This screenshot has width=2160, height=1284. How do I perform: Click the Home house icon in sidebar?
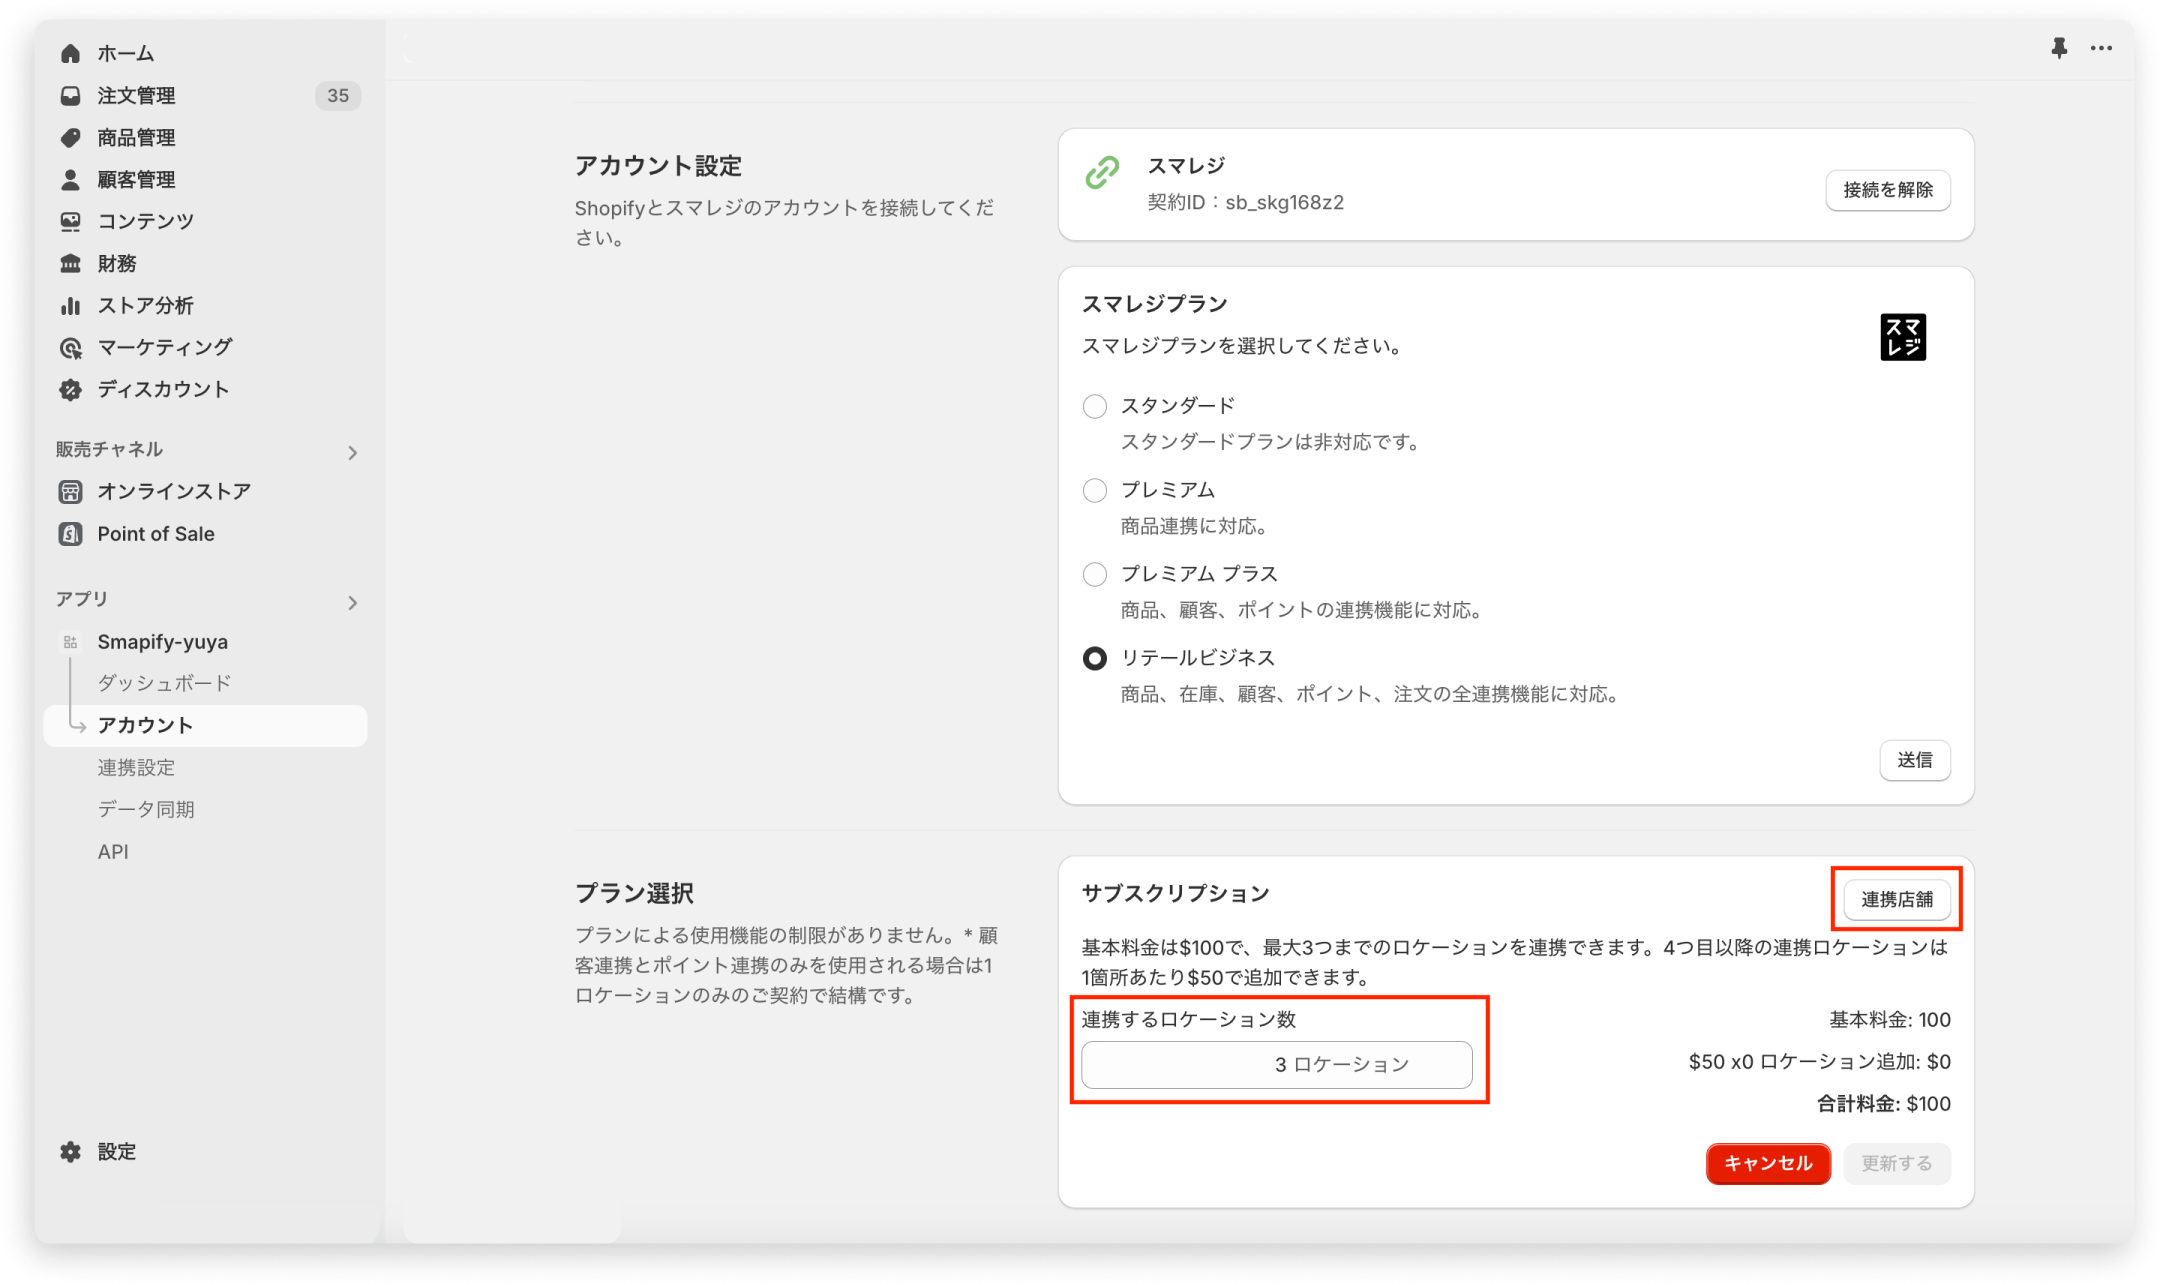70,53
